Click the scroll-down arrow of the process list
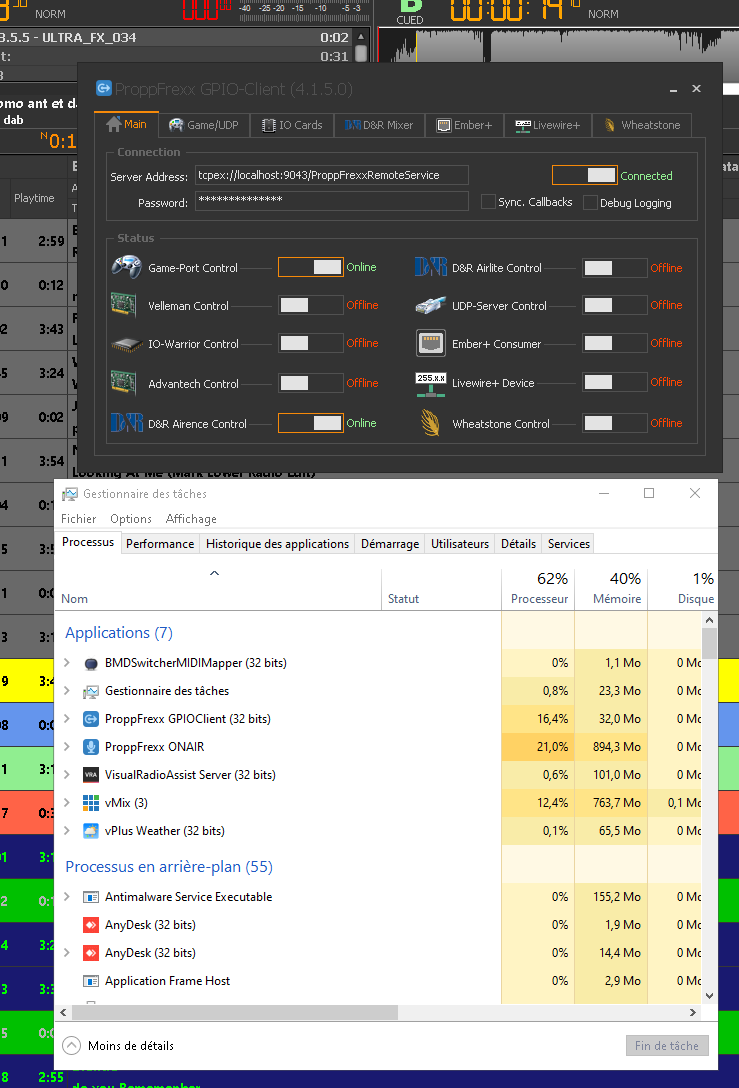739x1088 pixels. tap(709, 996)
